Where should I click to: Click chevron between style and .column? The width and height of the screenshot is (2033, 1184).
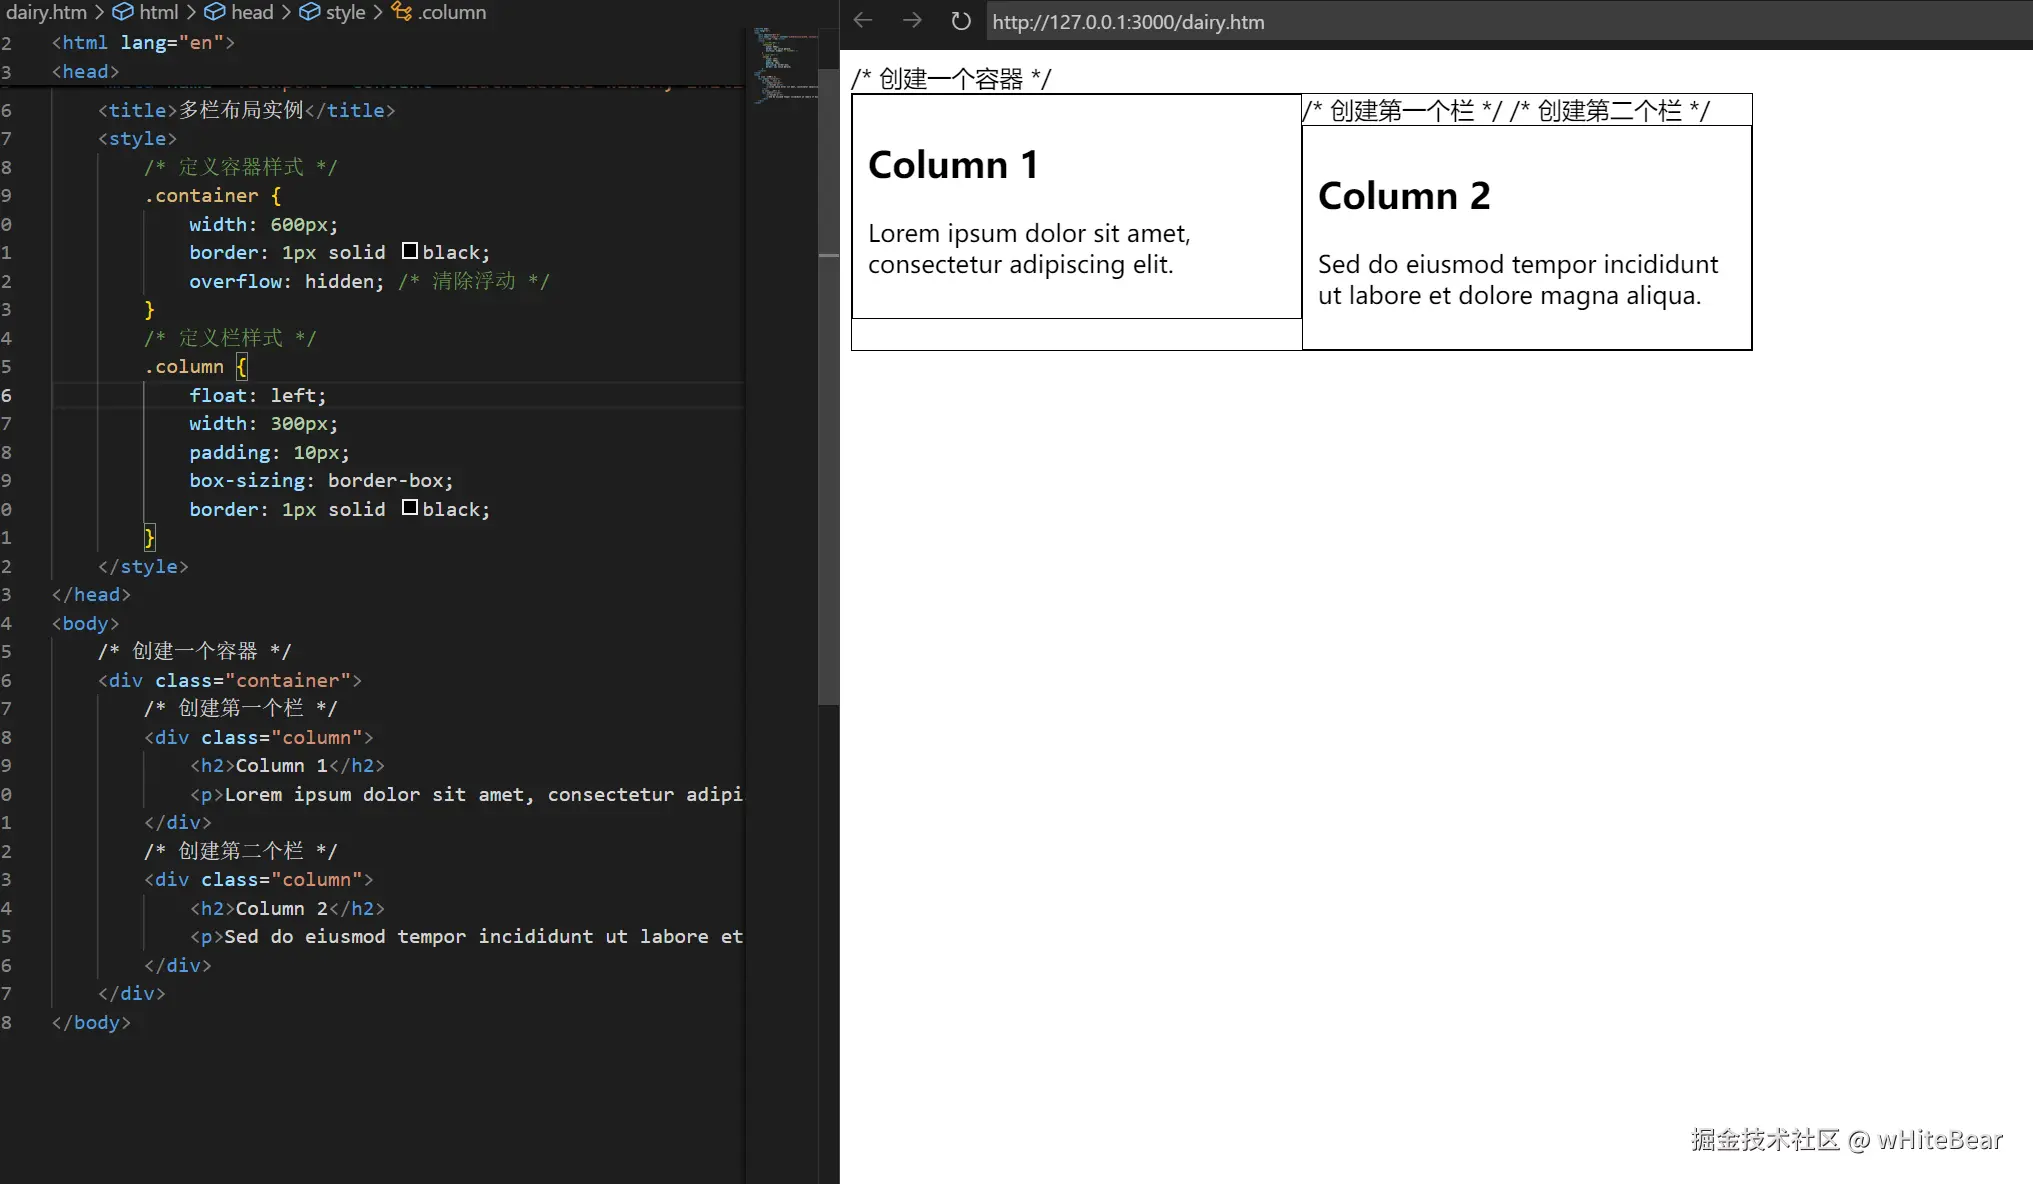coord(378,12)
